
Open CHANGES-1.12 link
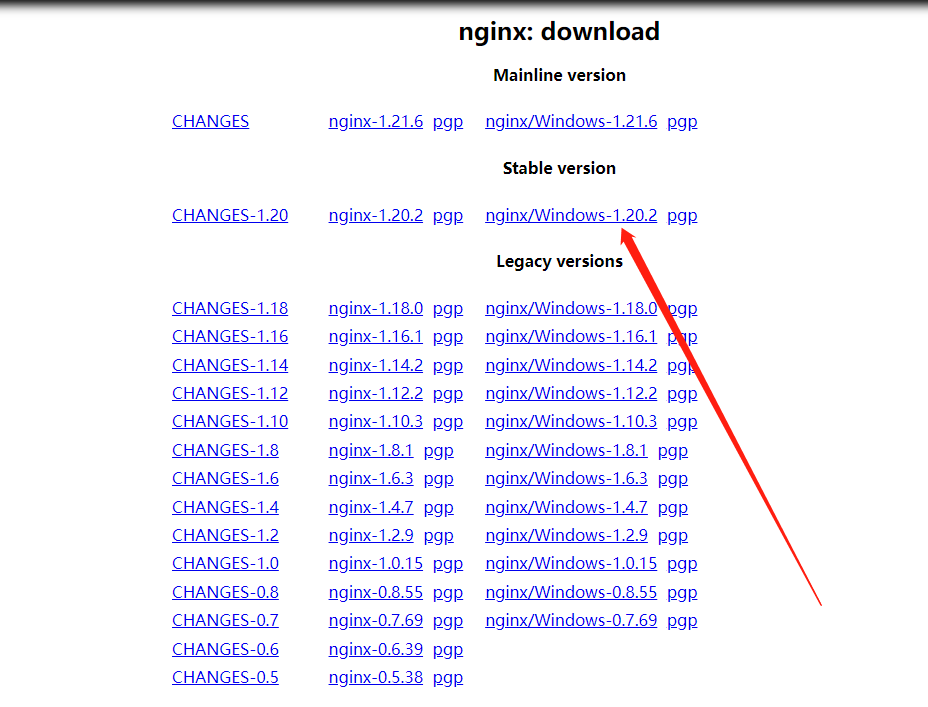tap(230, 393)
